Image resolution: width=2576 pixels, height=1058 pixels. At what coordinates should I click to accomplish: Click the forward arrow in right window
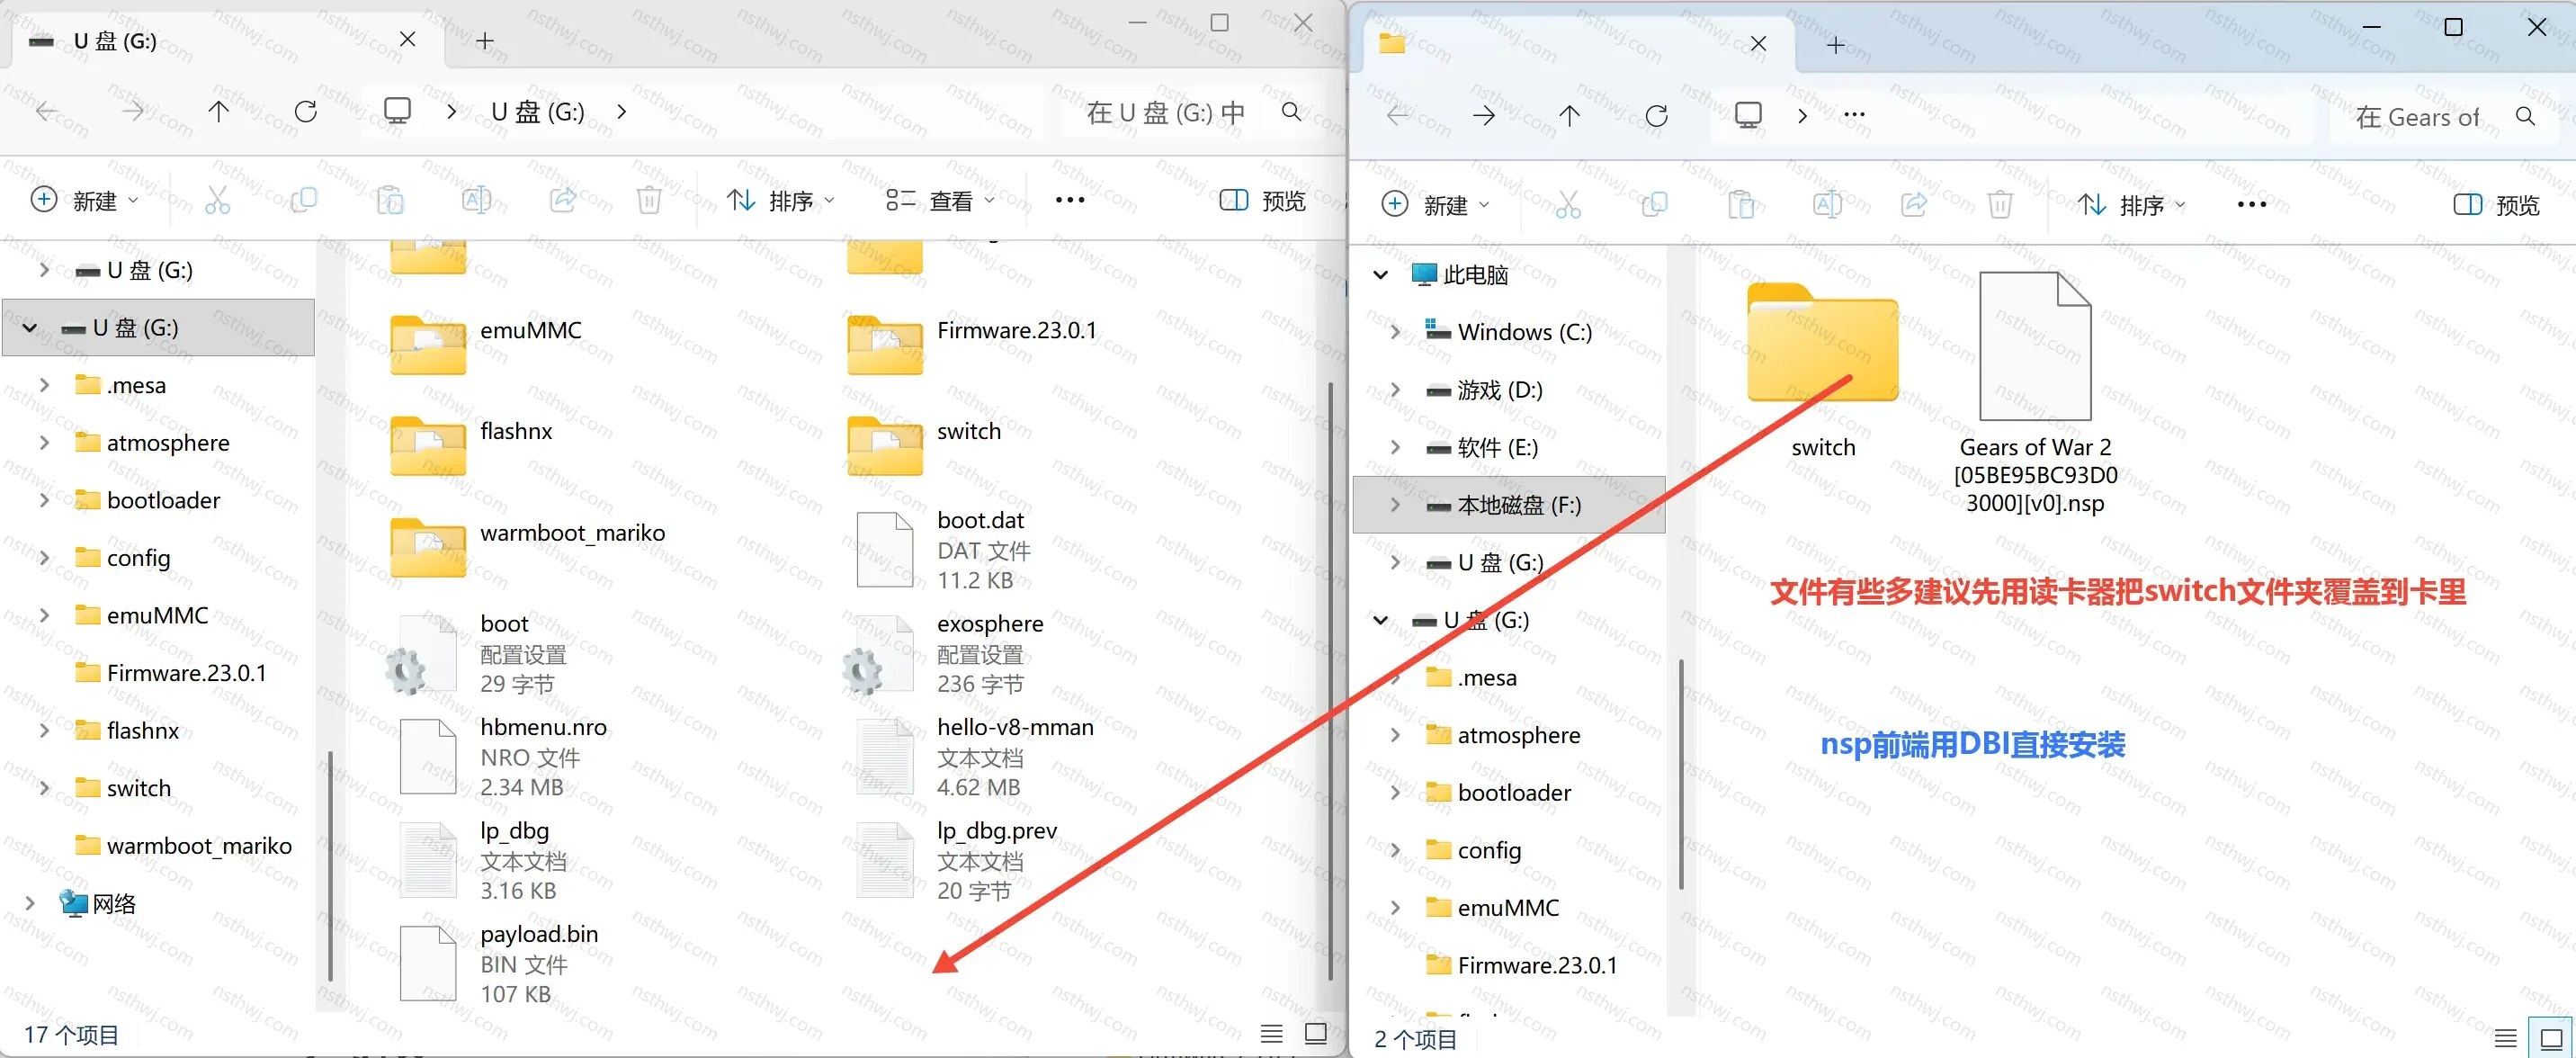coord(1484,116)
